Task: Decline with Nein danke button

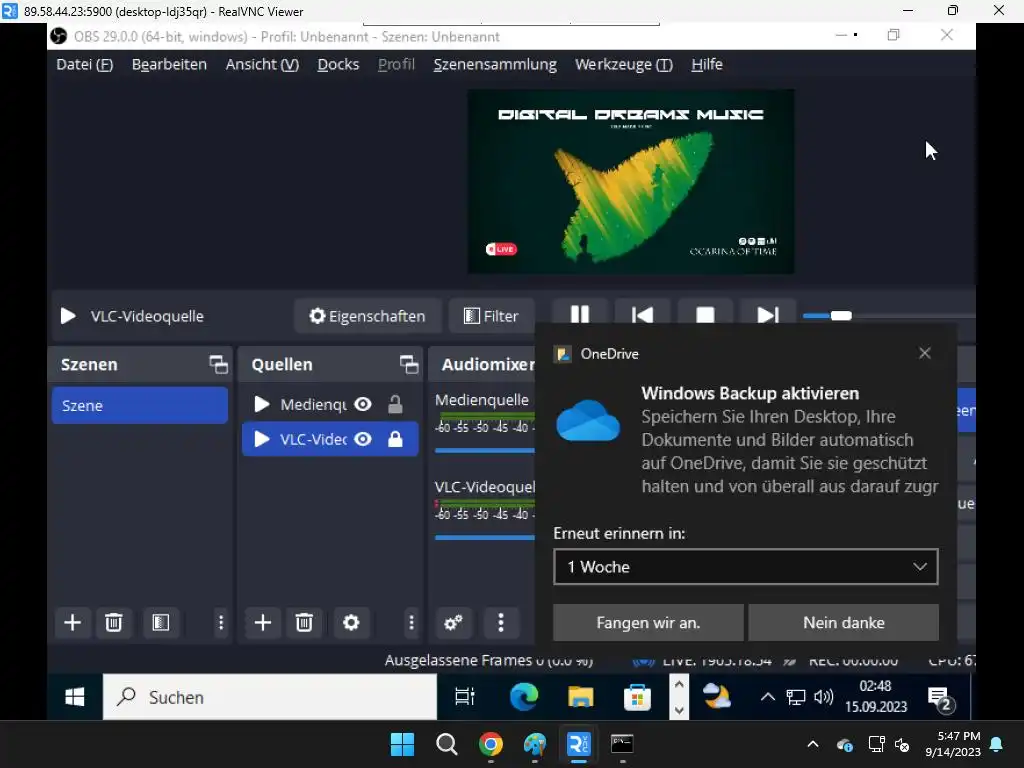Action: click(x=844, y=622)
